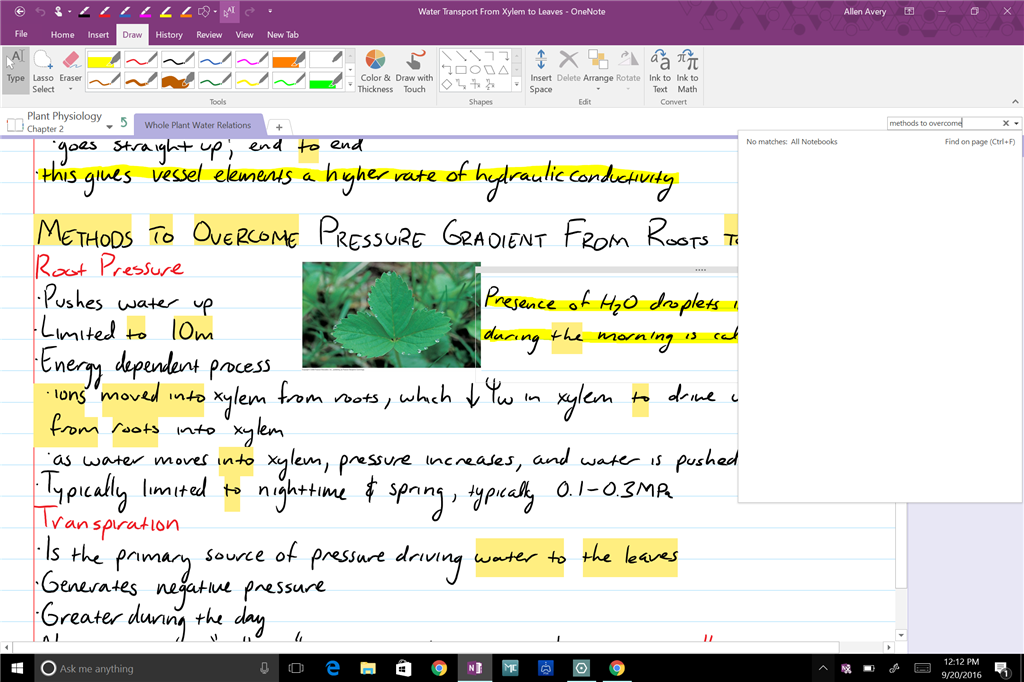Open File Explorer from the taskbar
The width and height of the screenshot is (1024, 682).
[368, 668]
